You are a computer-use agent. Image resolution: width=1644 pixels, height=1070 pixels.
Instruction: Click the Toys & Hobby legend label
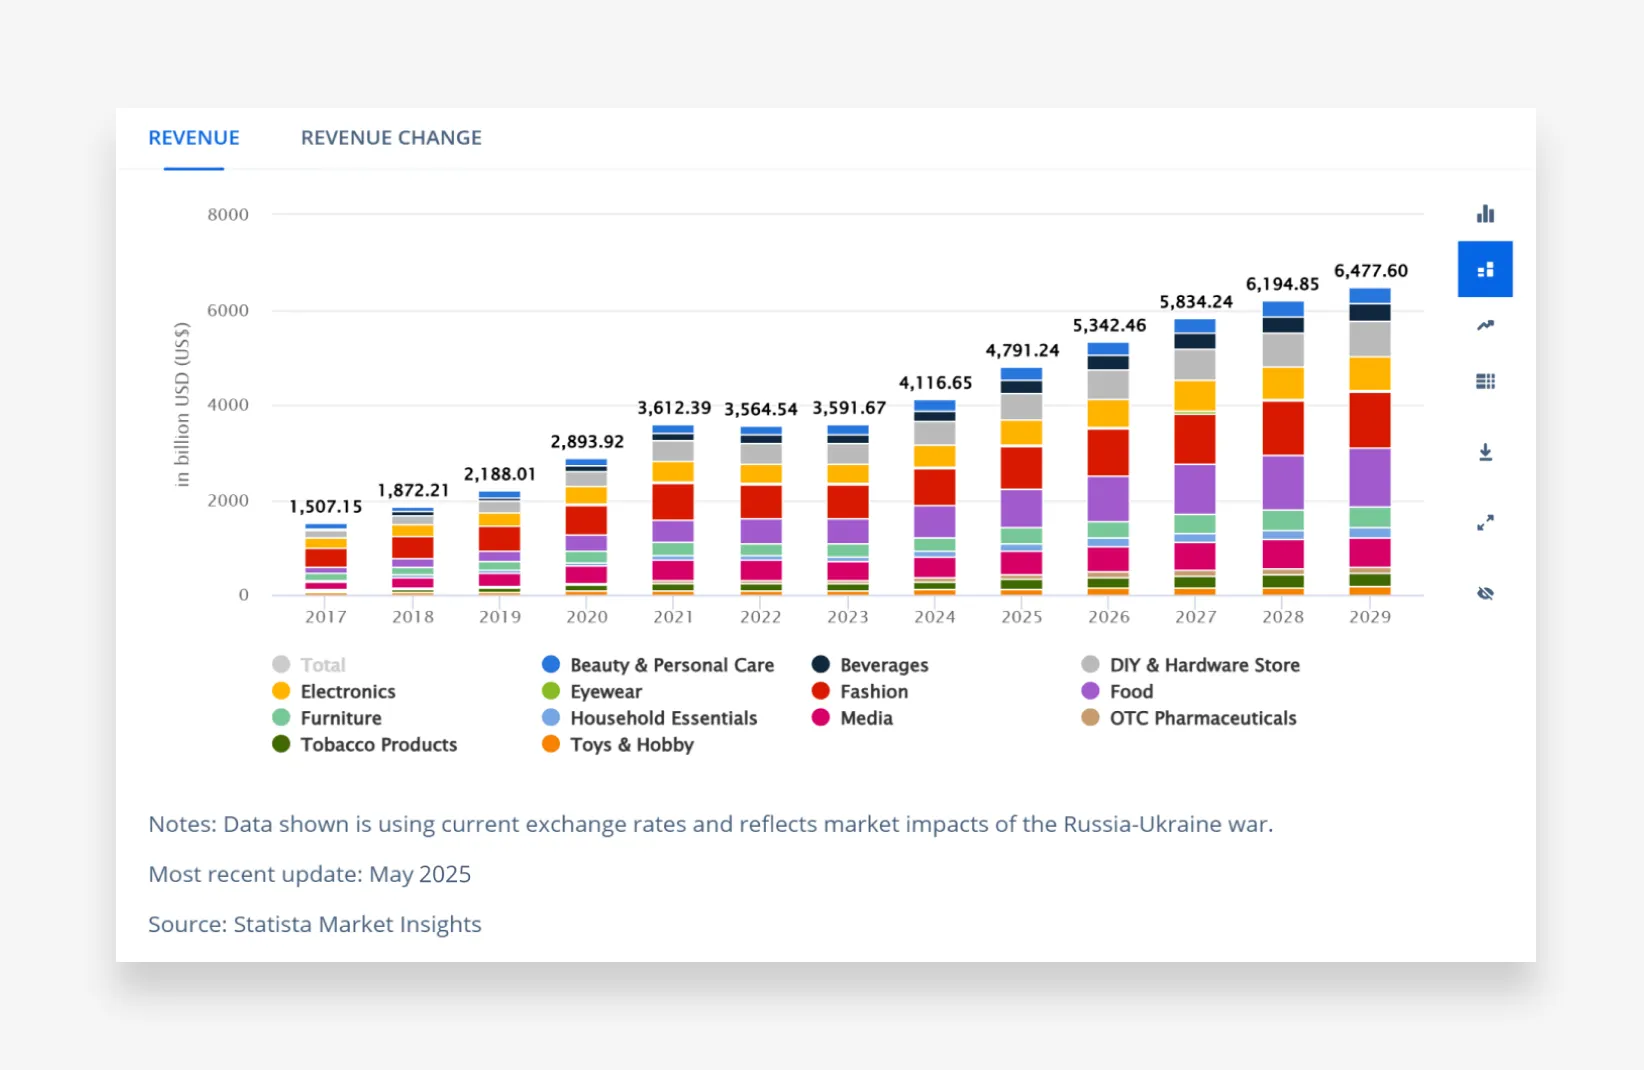tap(631, 745)
